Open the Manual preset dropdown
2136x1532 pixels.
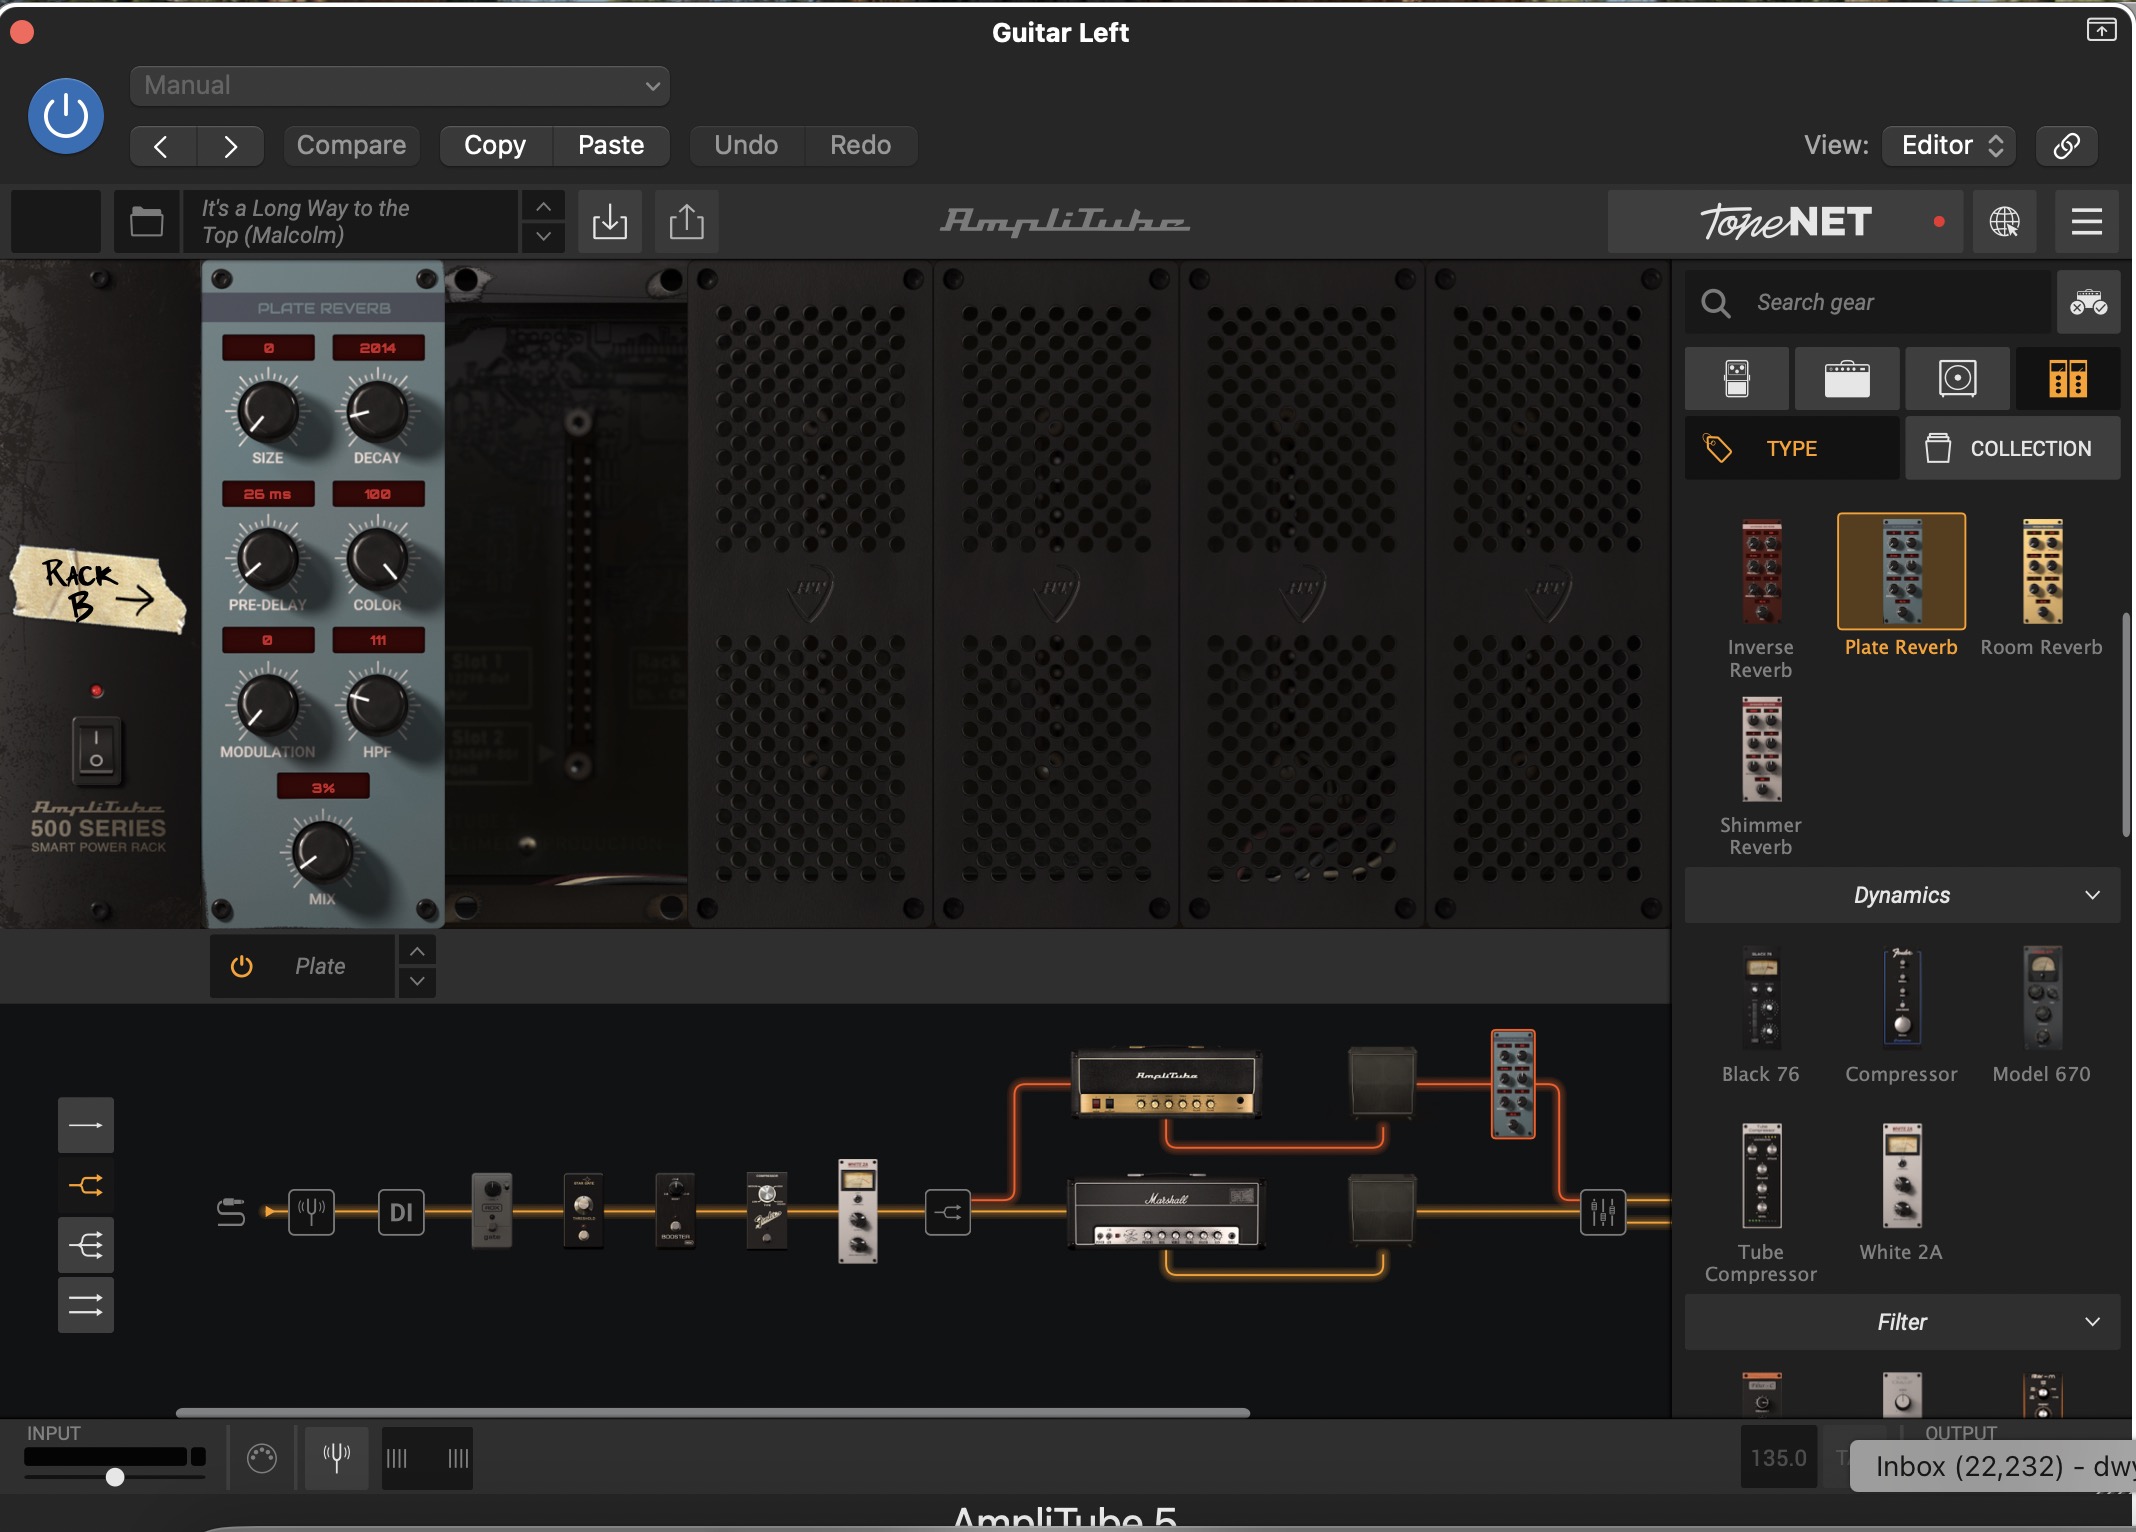(x=399, y=86)
